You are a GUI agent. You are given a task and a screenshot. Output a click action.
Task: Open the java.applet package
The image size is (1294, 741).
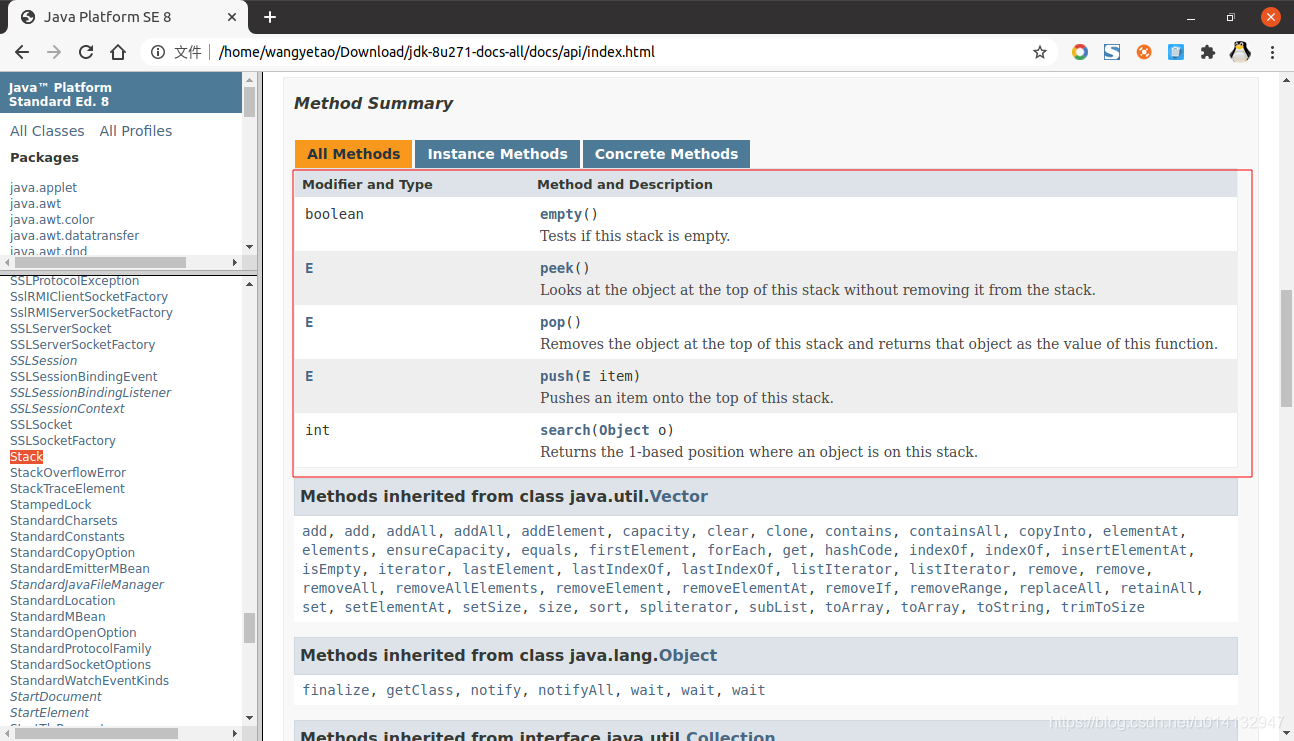[43, 188]
